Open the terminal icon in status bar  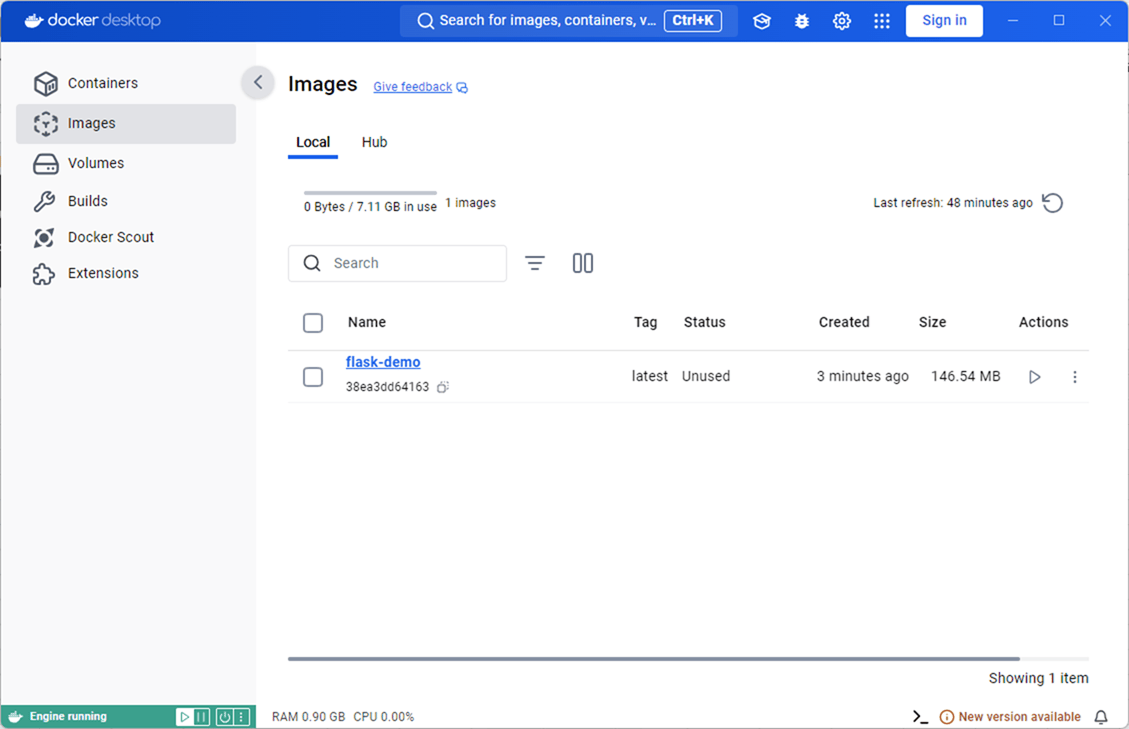(920, 716)
